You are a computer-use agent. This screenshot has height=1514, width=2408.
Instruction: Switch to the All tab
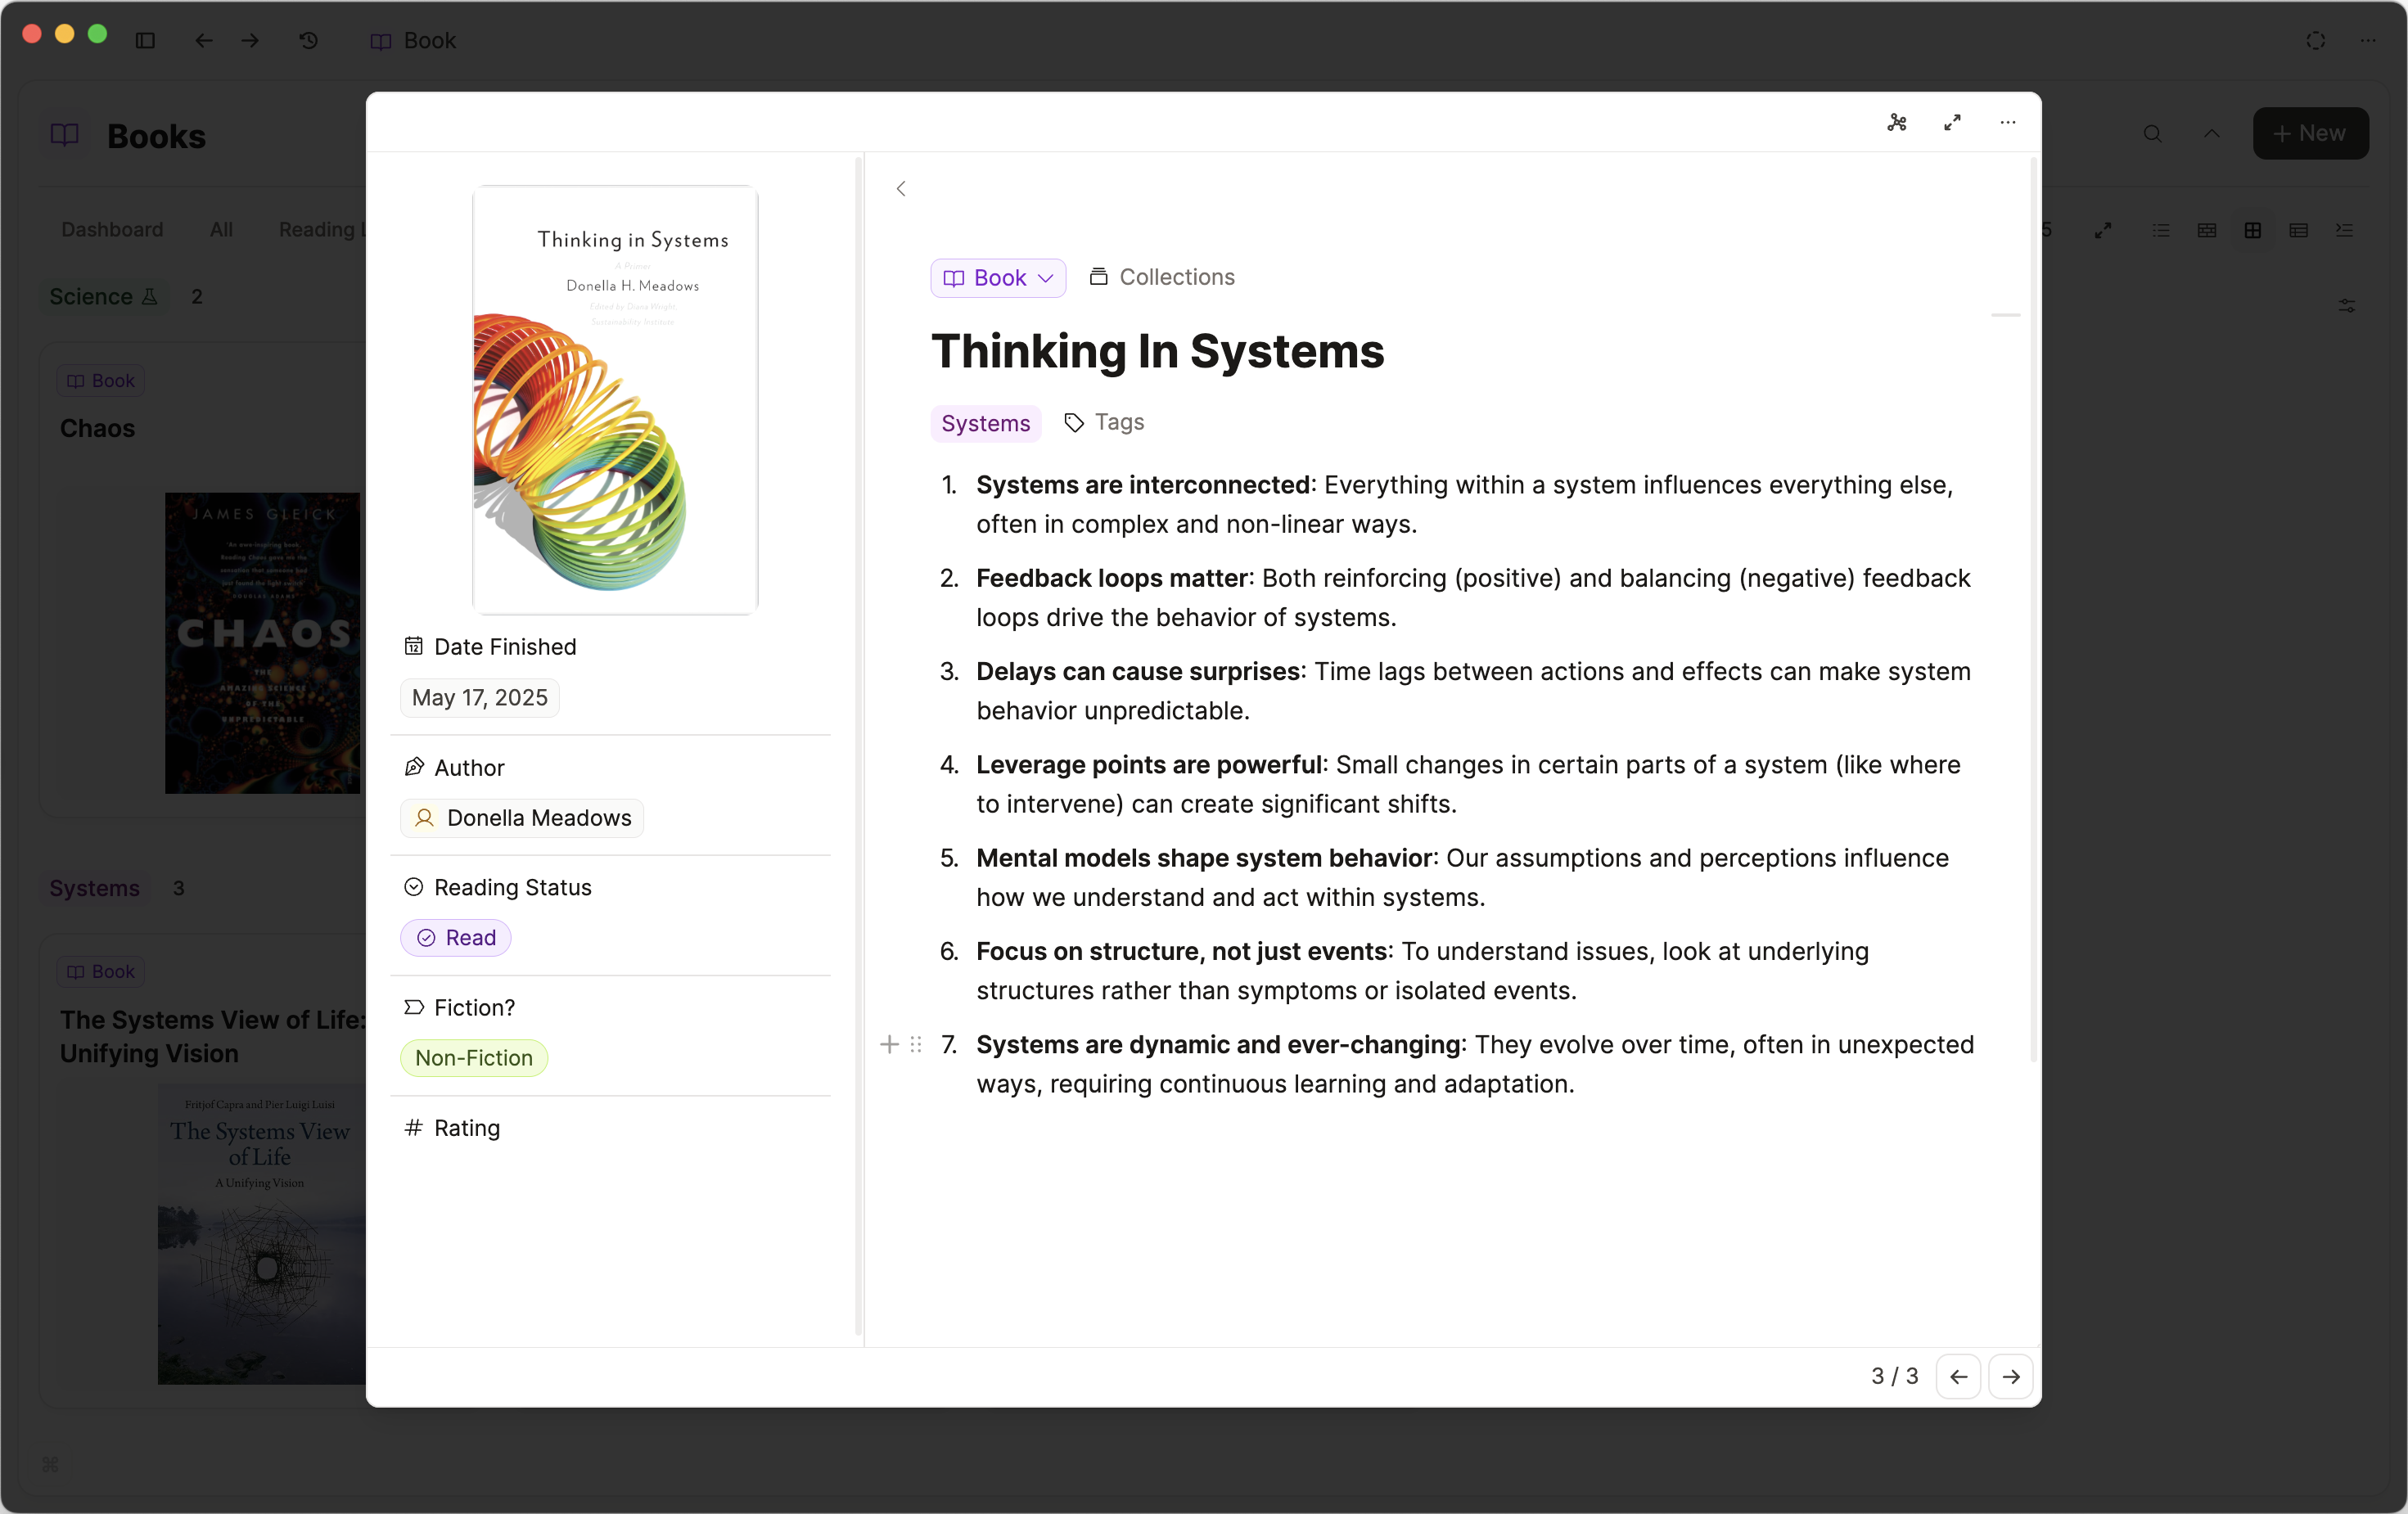[221, 230]
